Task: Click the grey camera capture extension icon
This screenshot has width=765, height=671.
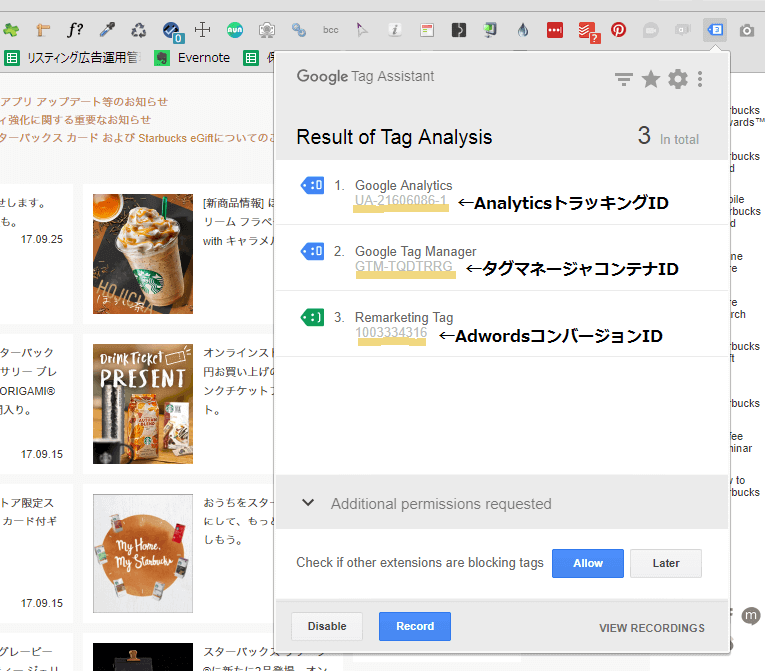Action: (267, 30)
